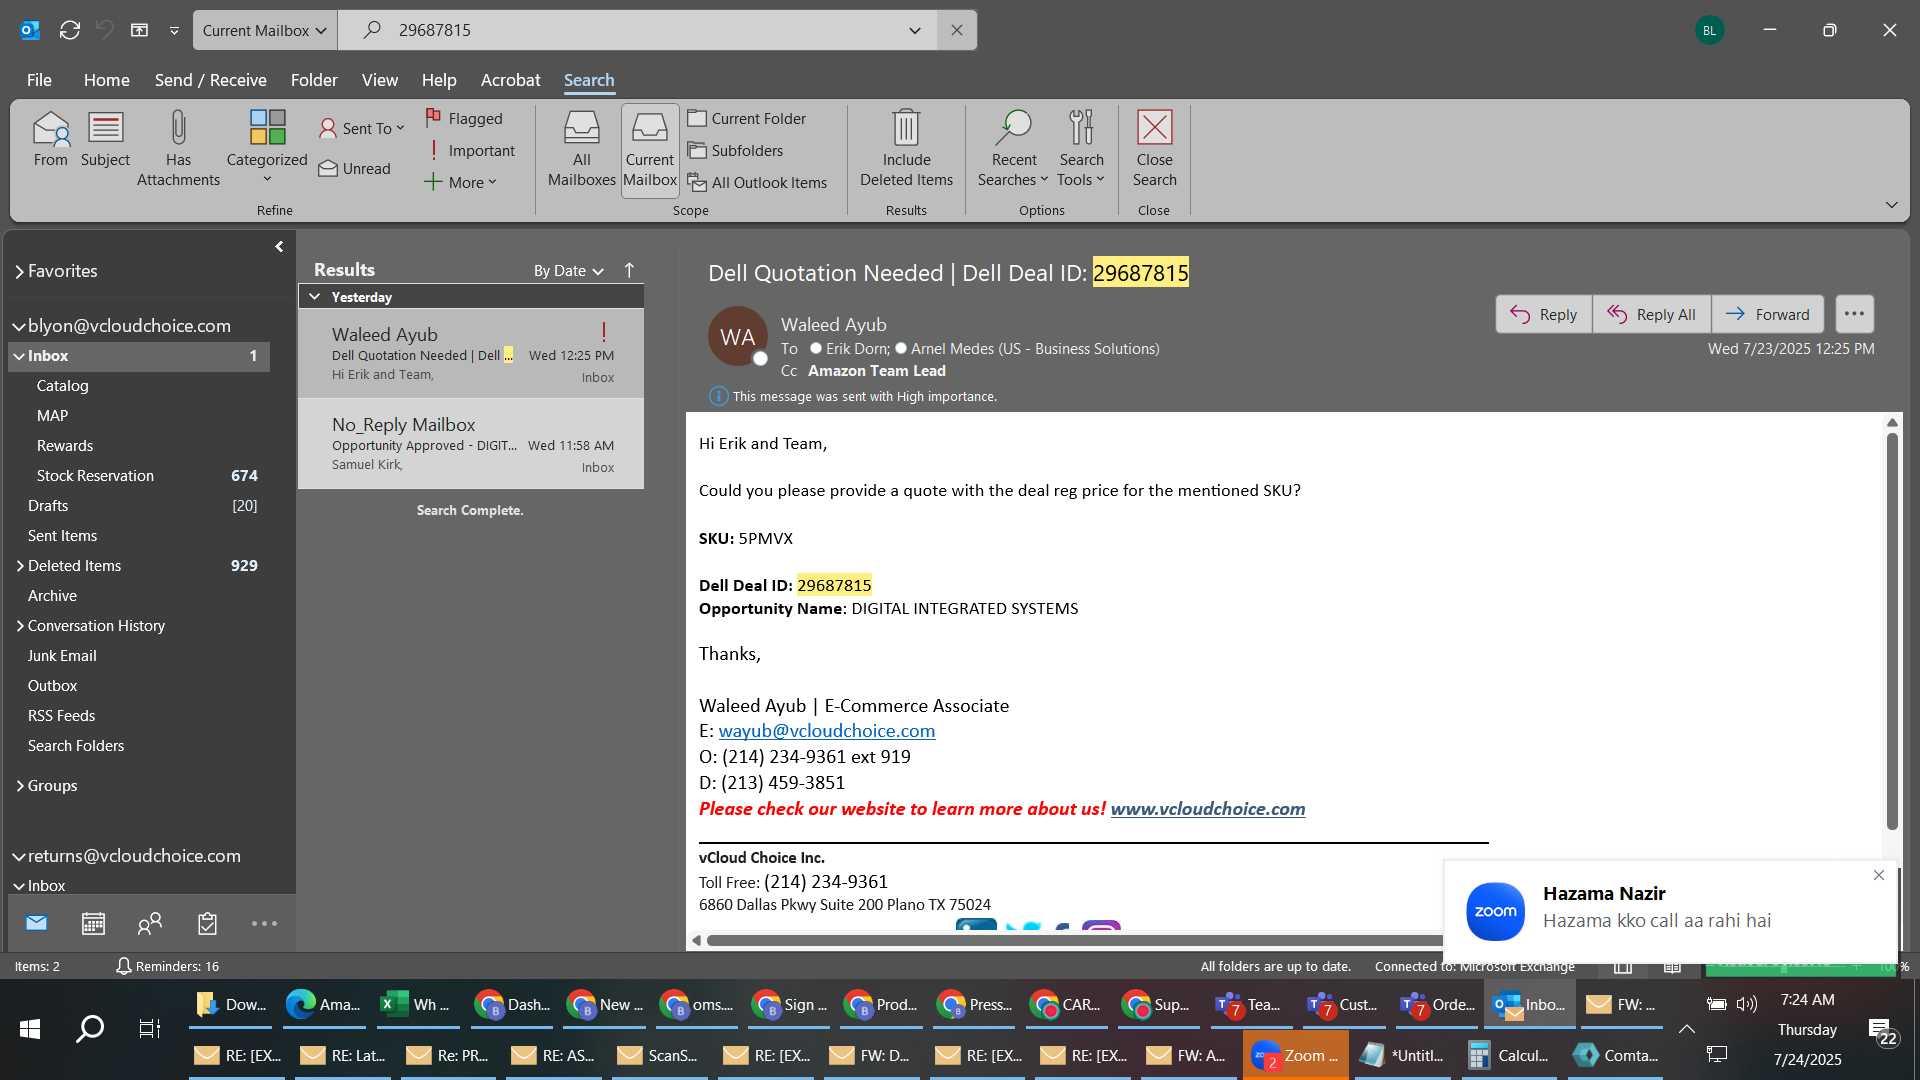Show only Unread messages
The image size is (1920, 1080).
[355, 168]
